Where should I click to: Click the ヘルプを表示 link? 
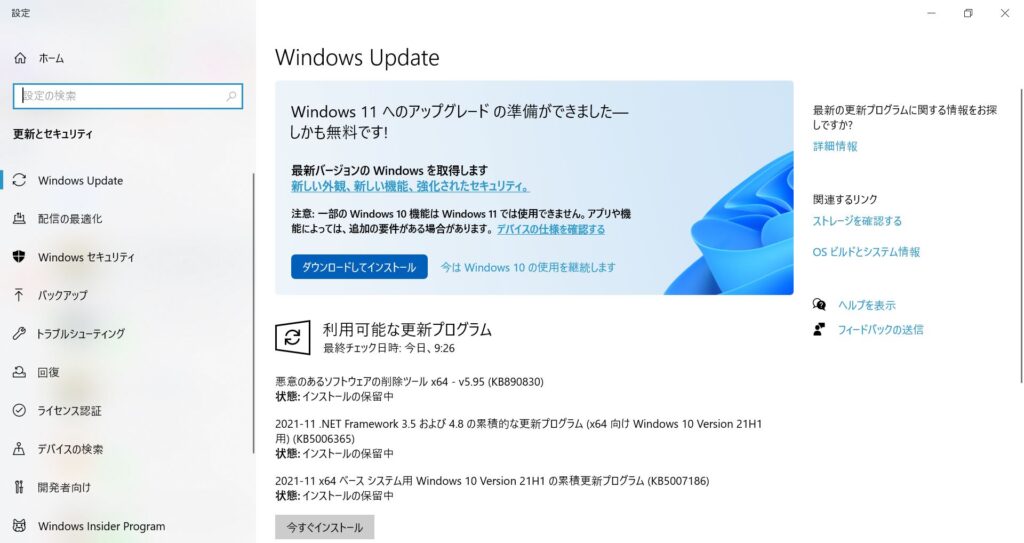867,305
